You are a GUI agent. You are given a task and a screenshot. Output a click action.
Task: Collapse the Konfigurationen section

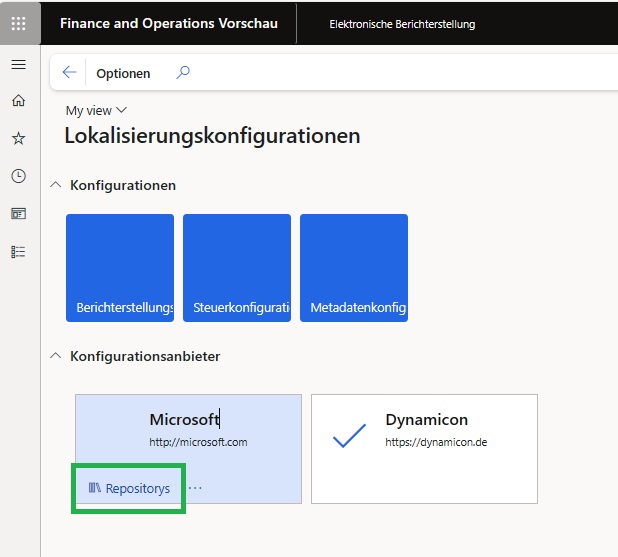(54, 185)
